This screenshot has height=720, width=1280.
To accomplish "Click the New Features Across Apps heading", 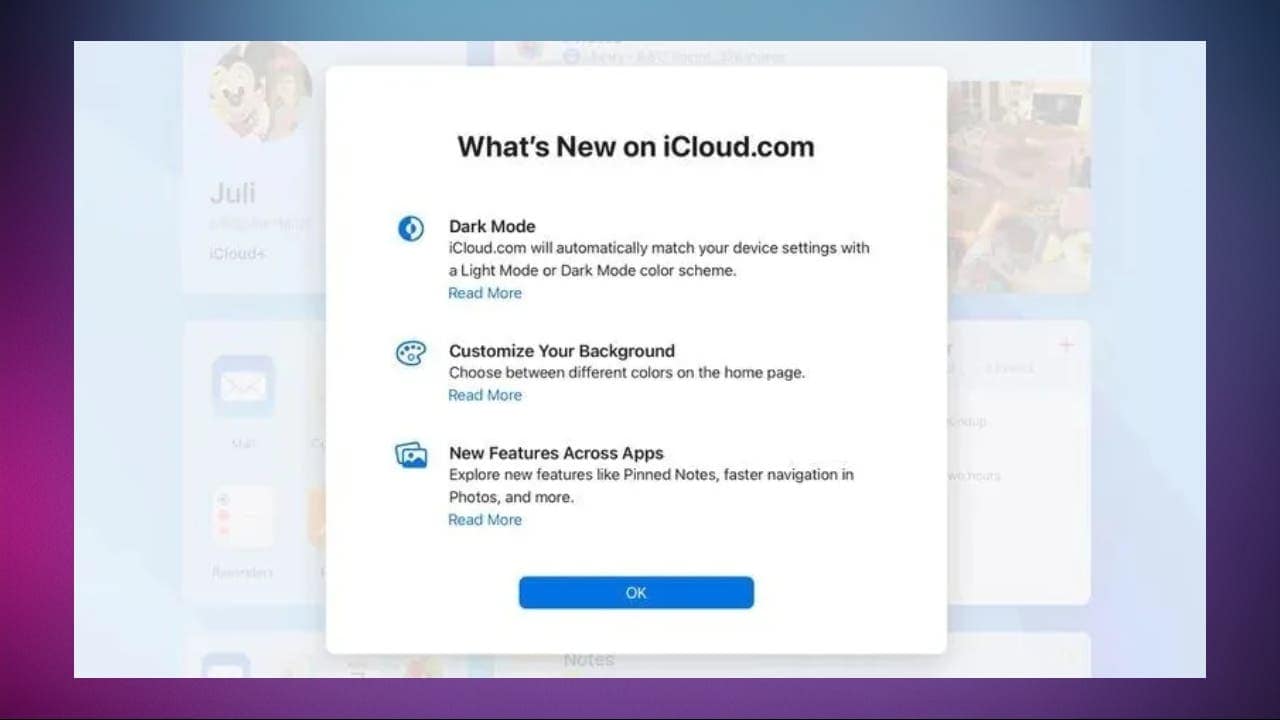I will pos(556,453).
